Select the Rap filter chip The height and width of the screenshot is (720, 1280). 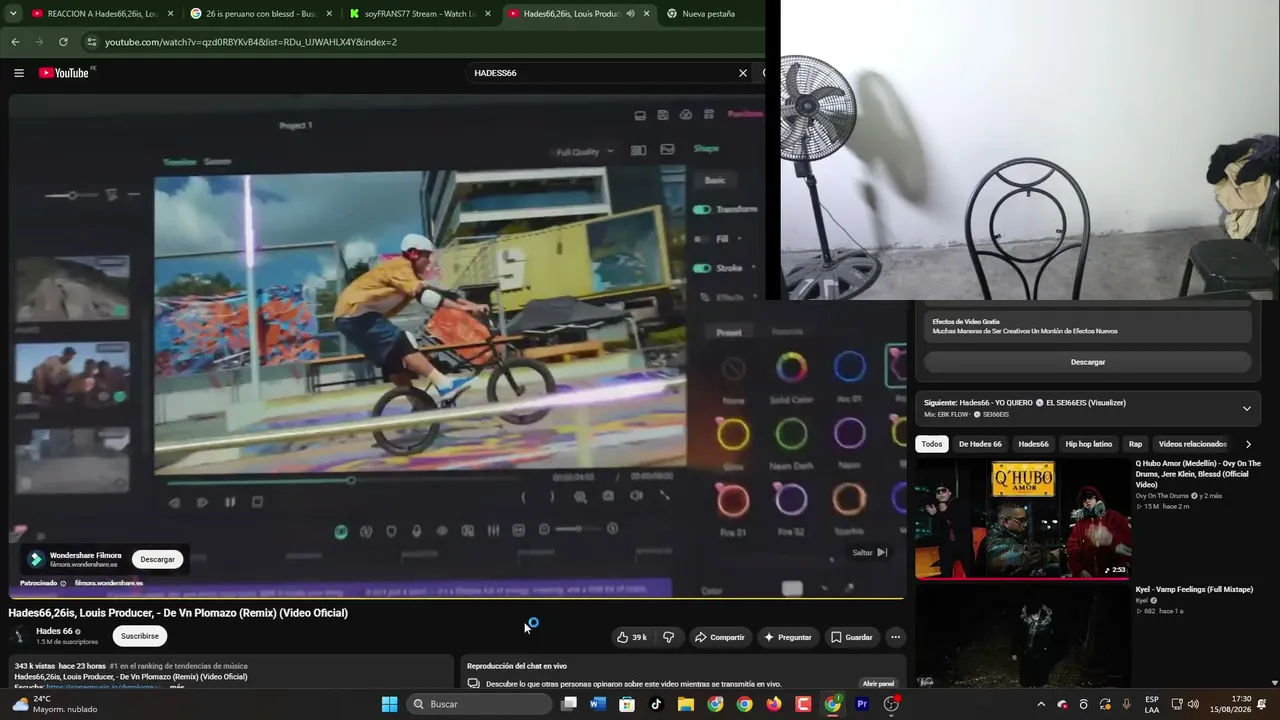1135,444
